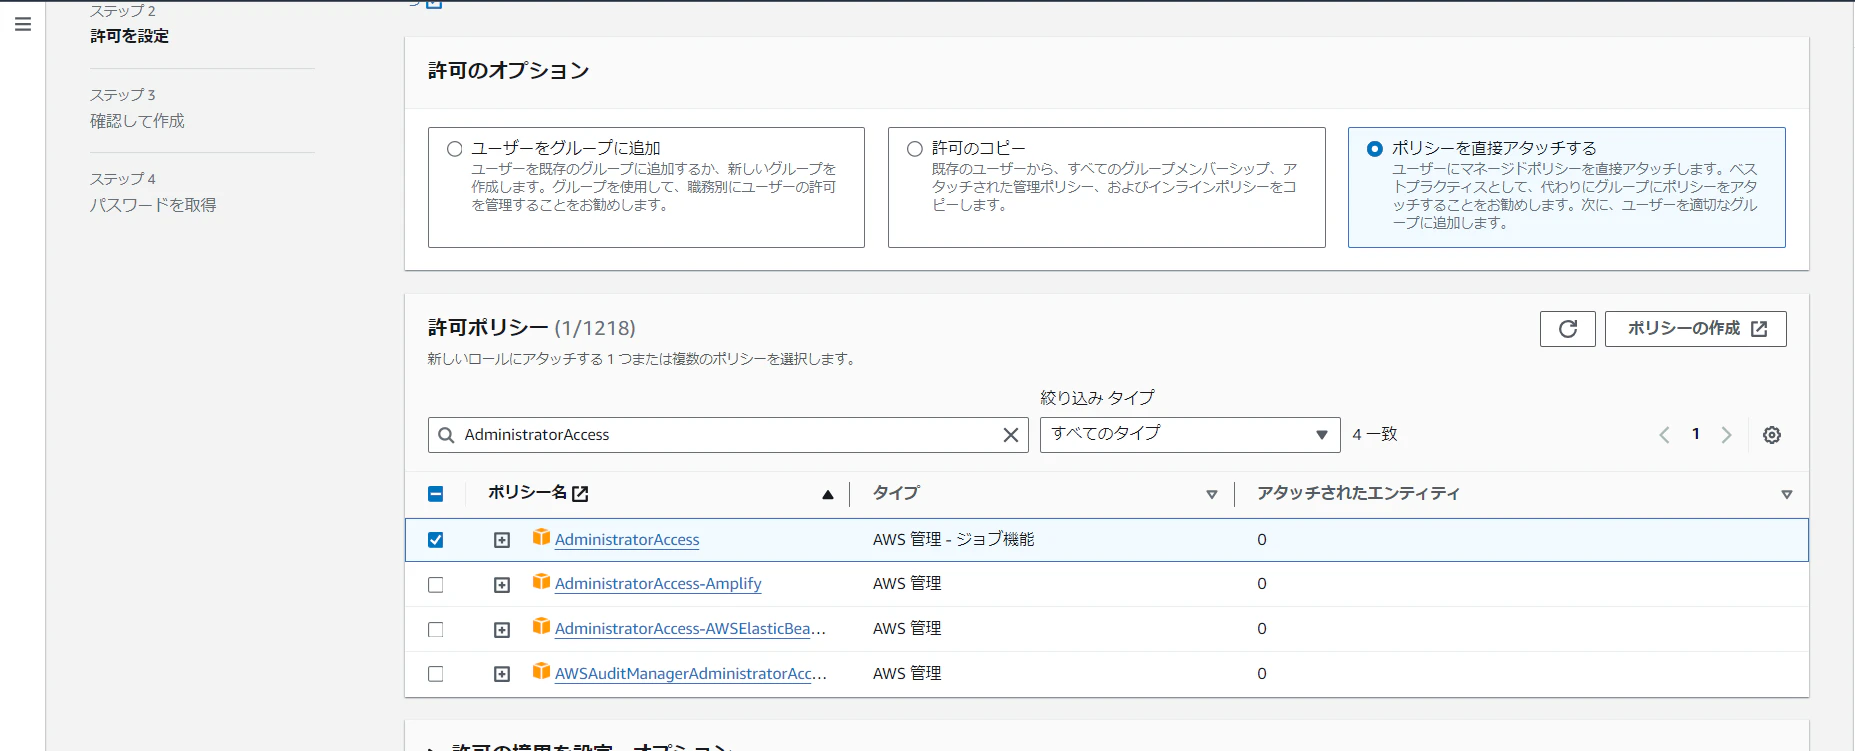Select 許可のコピー option
Viewport: 1855px width, 751px height.
pos(915,149)
